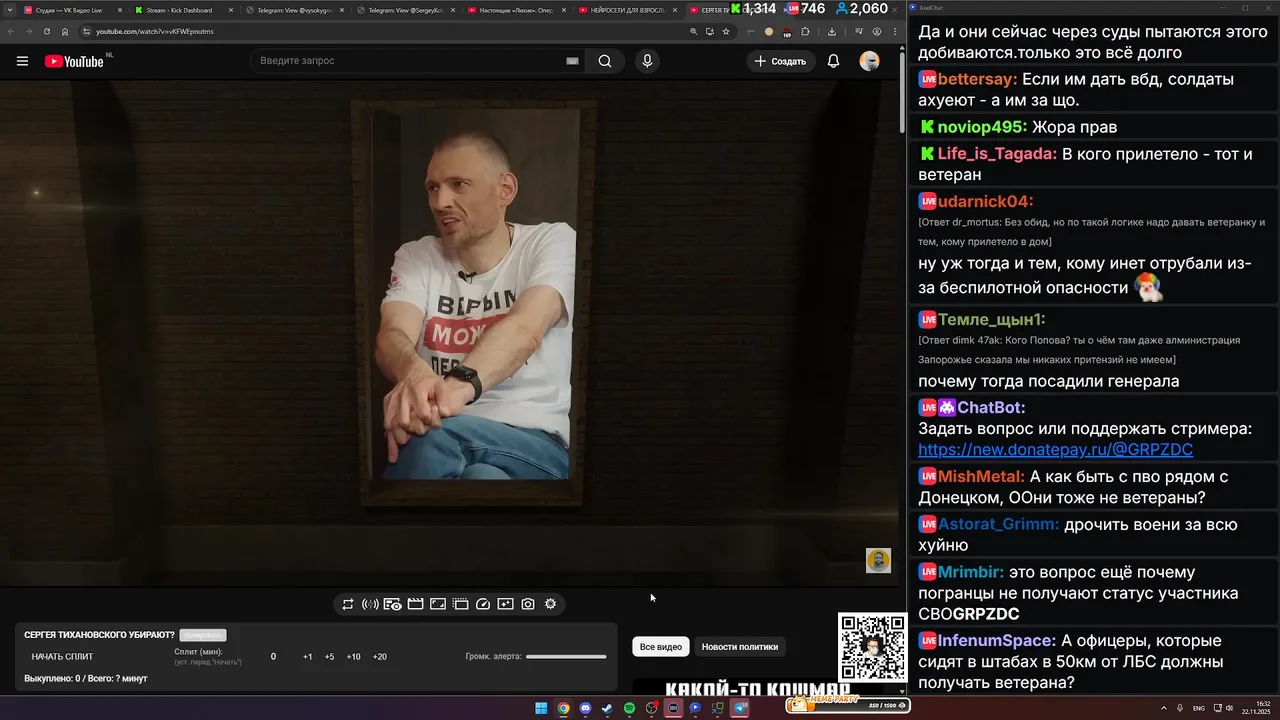Reload the page with refresh icon

tap(46, 31)
